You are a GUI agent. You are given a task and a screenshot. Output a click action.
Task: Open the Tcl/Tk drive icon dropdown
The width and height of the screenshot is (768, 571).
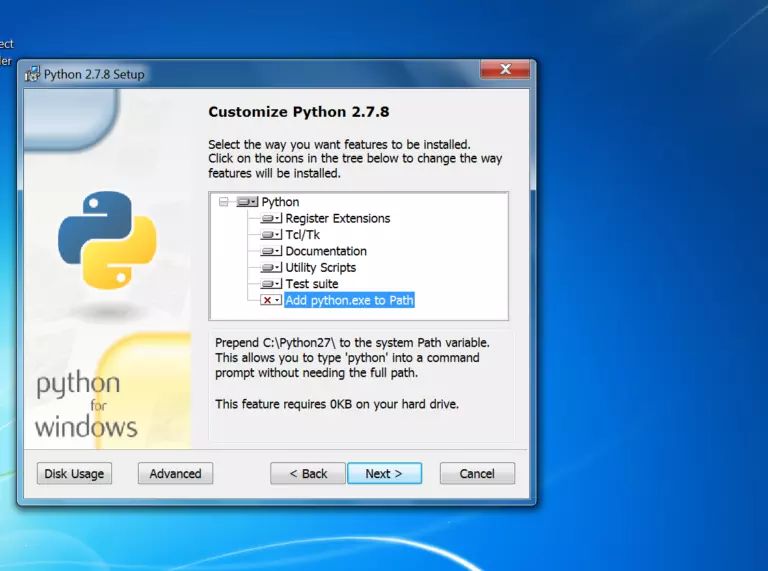click(271, 235)
